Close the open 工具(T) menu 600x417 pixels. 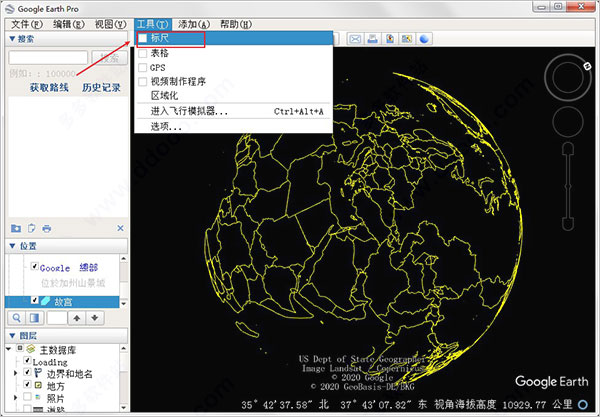[153, 24]
